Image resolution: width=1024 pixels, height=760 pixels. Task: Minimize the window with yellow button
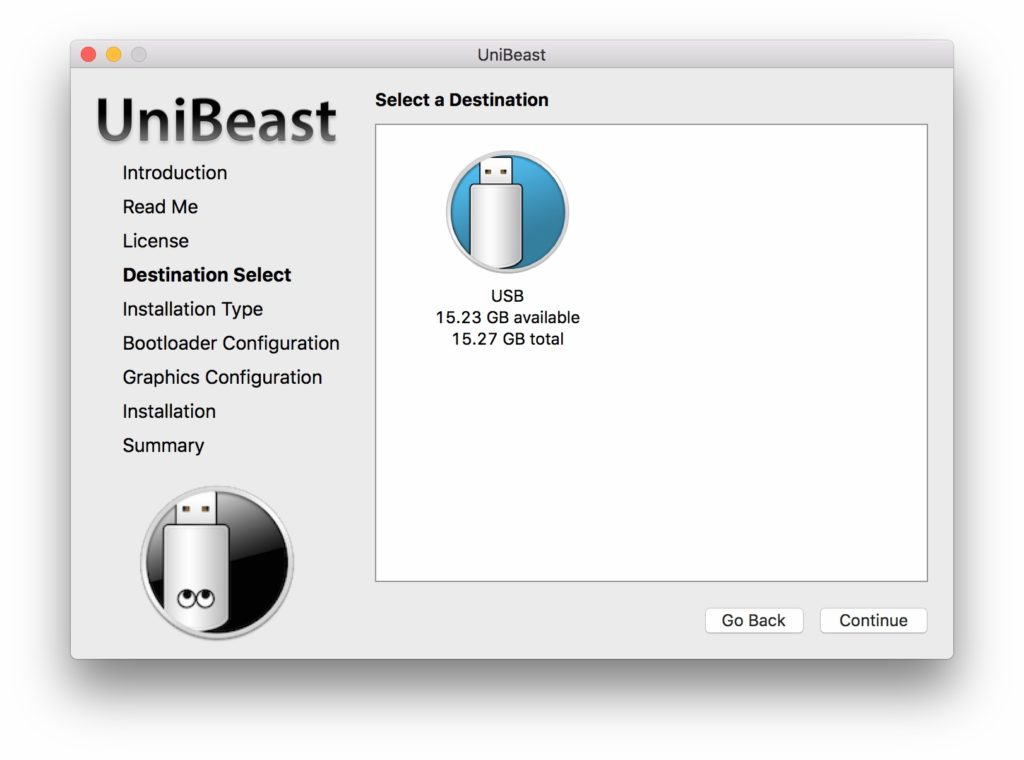114,54
